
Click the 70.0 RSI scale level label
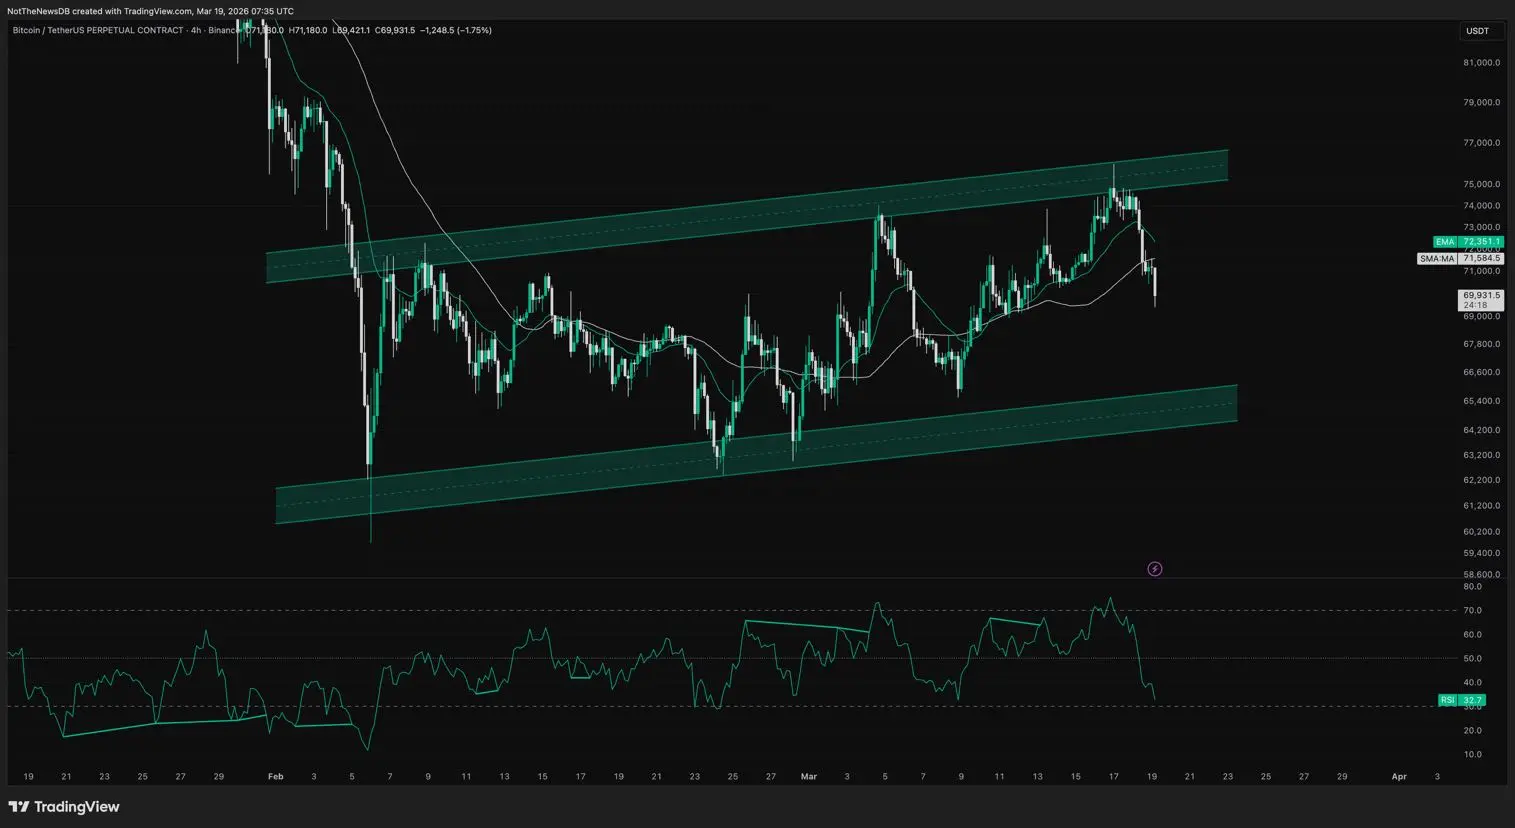tap(1472, 610)
